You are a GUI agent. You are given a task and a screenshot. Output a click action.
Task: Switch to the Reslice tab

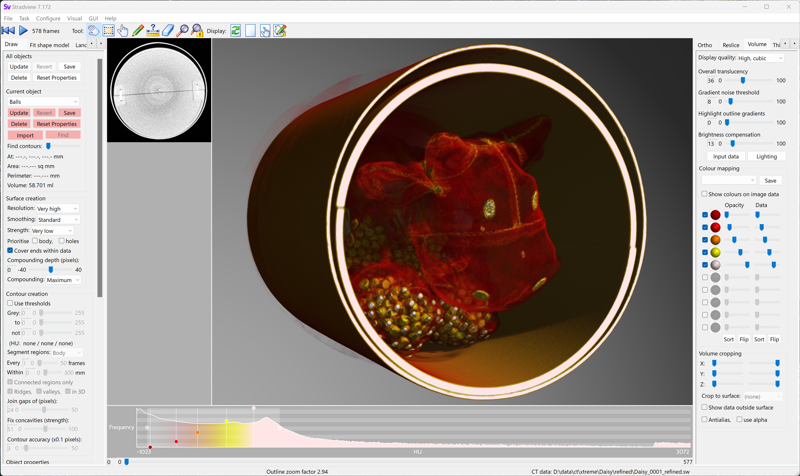tap(731, 45)
